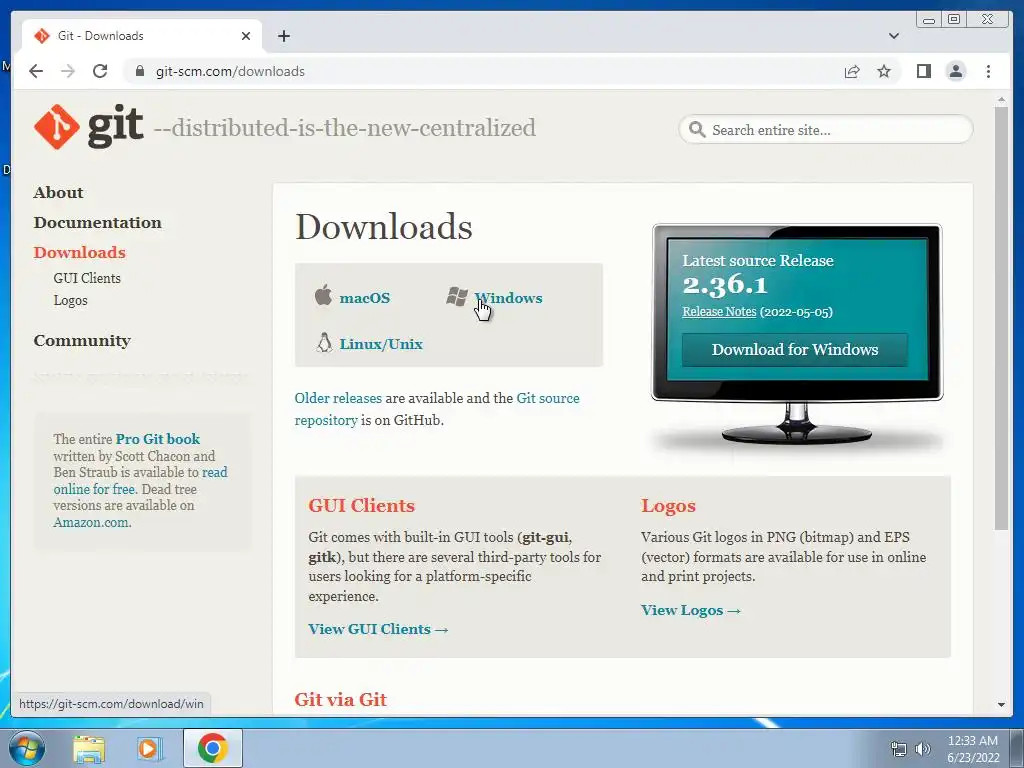
Task: Click the Logos red heading
Action: pos(668,505)
